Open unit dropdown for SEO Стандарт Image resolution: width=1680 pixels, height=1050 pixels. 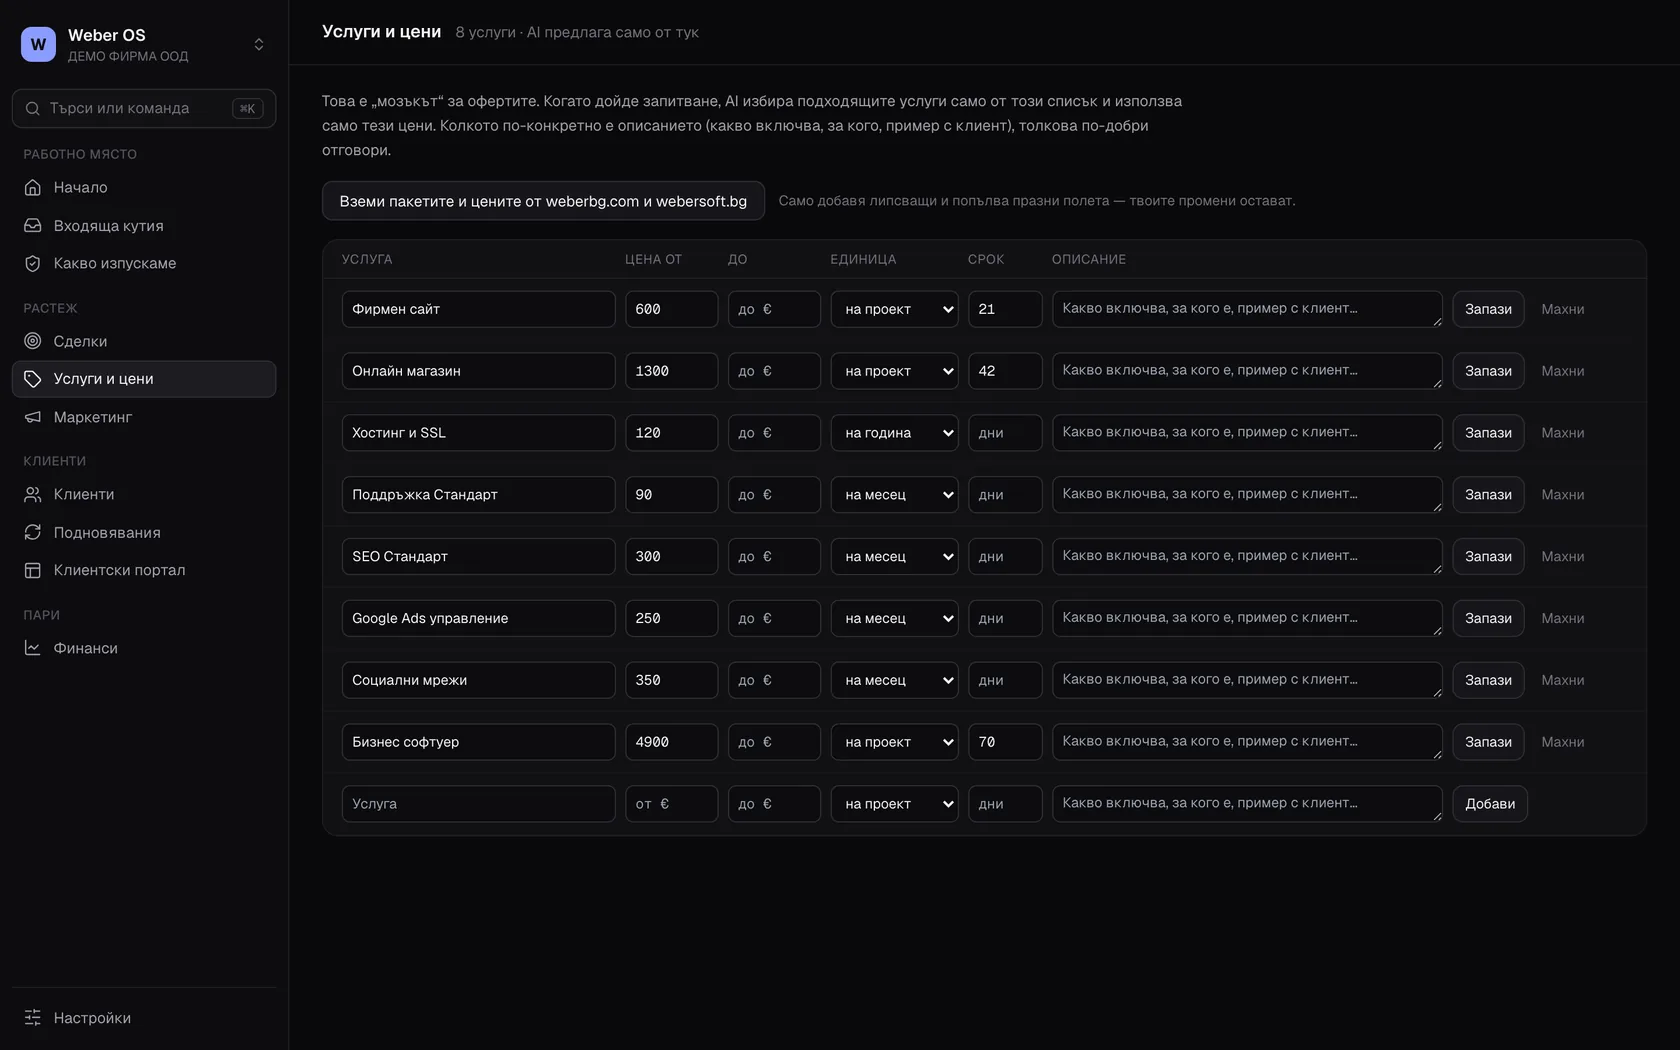pyautogui.click(x=894, y=556)
